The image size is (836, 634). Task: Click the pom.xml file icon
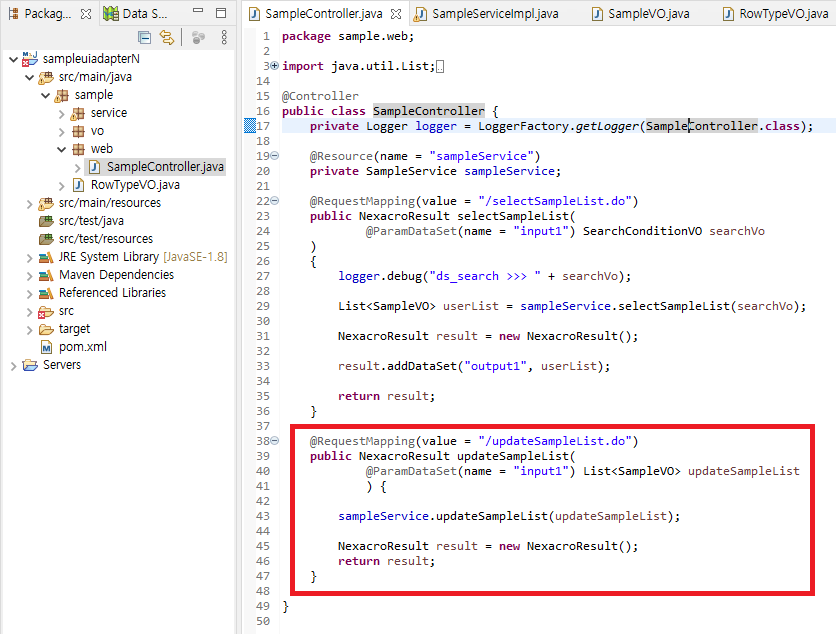coord(46,347)
